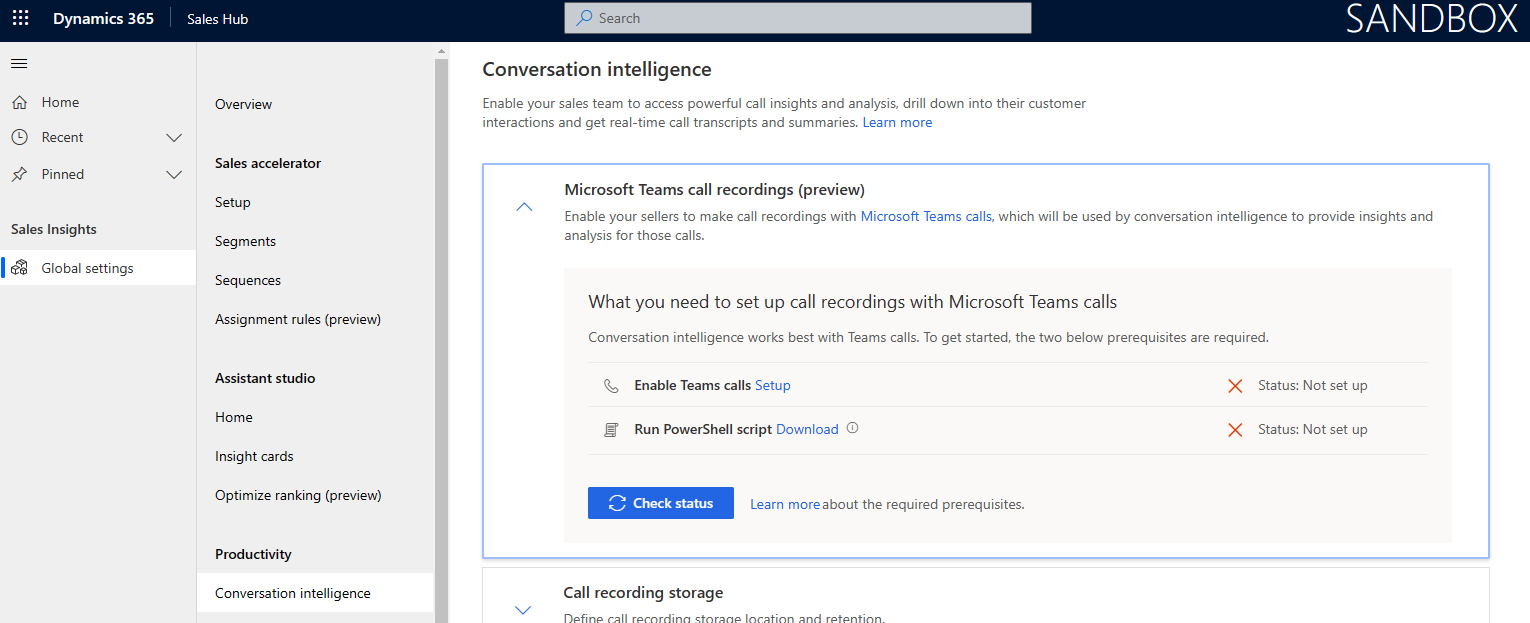1530x623 pixels.
Task: Click the Home house icon
Action: (x=19, y=102)
